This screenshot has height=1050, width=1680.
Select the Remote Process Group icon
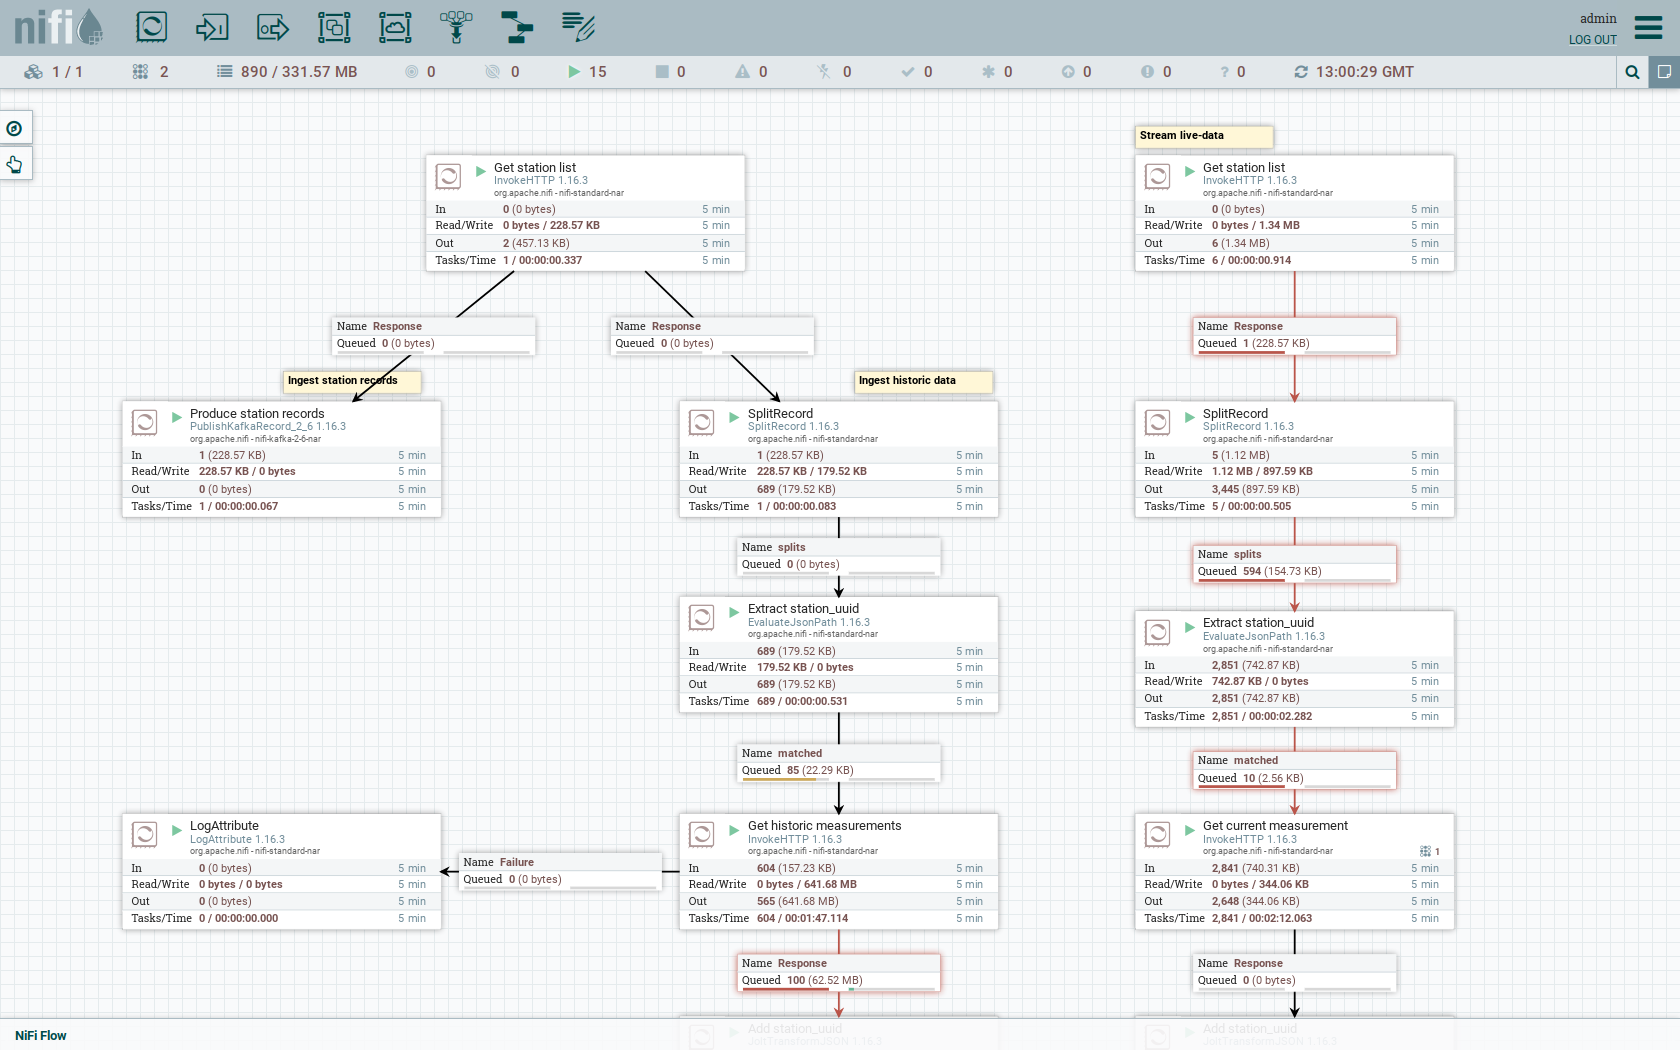click(x=395, y=27)
